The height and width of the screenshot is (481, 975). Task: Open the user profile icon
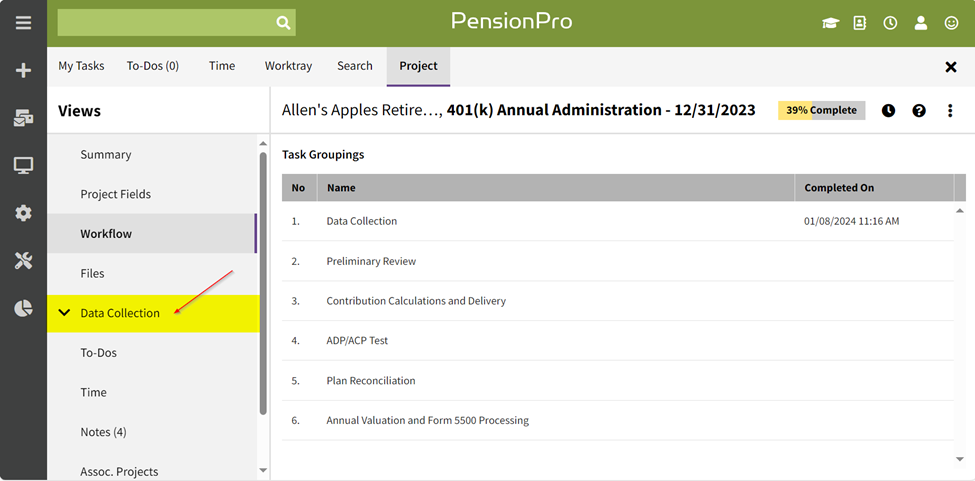click(920, 23)
